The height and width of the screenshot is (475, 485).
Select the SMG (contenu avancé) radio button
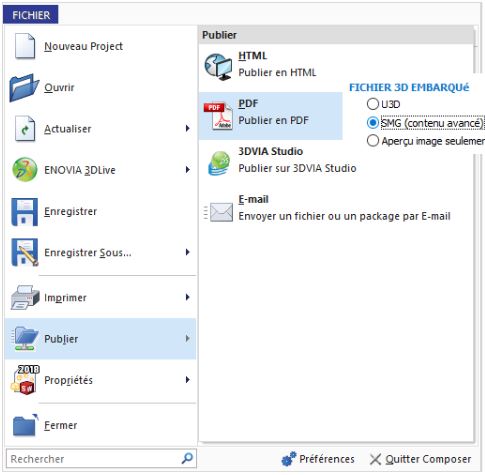tap(373, 123)
